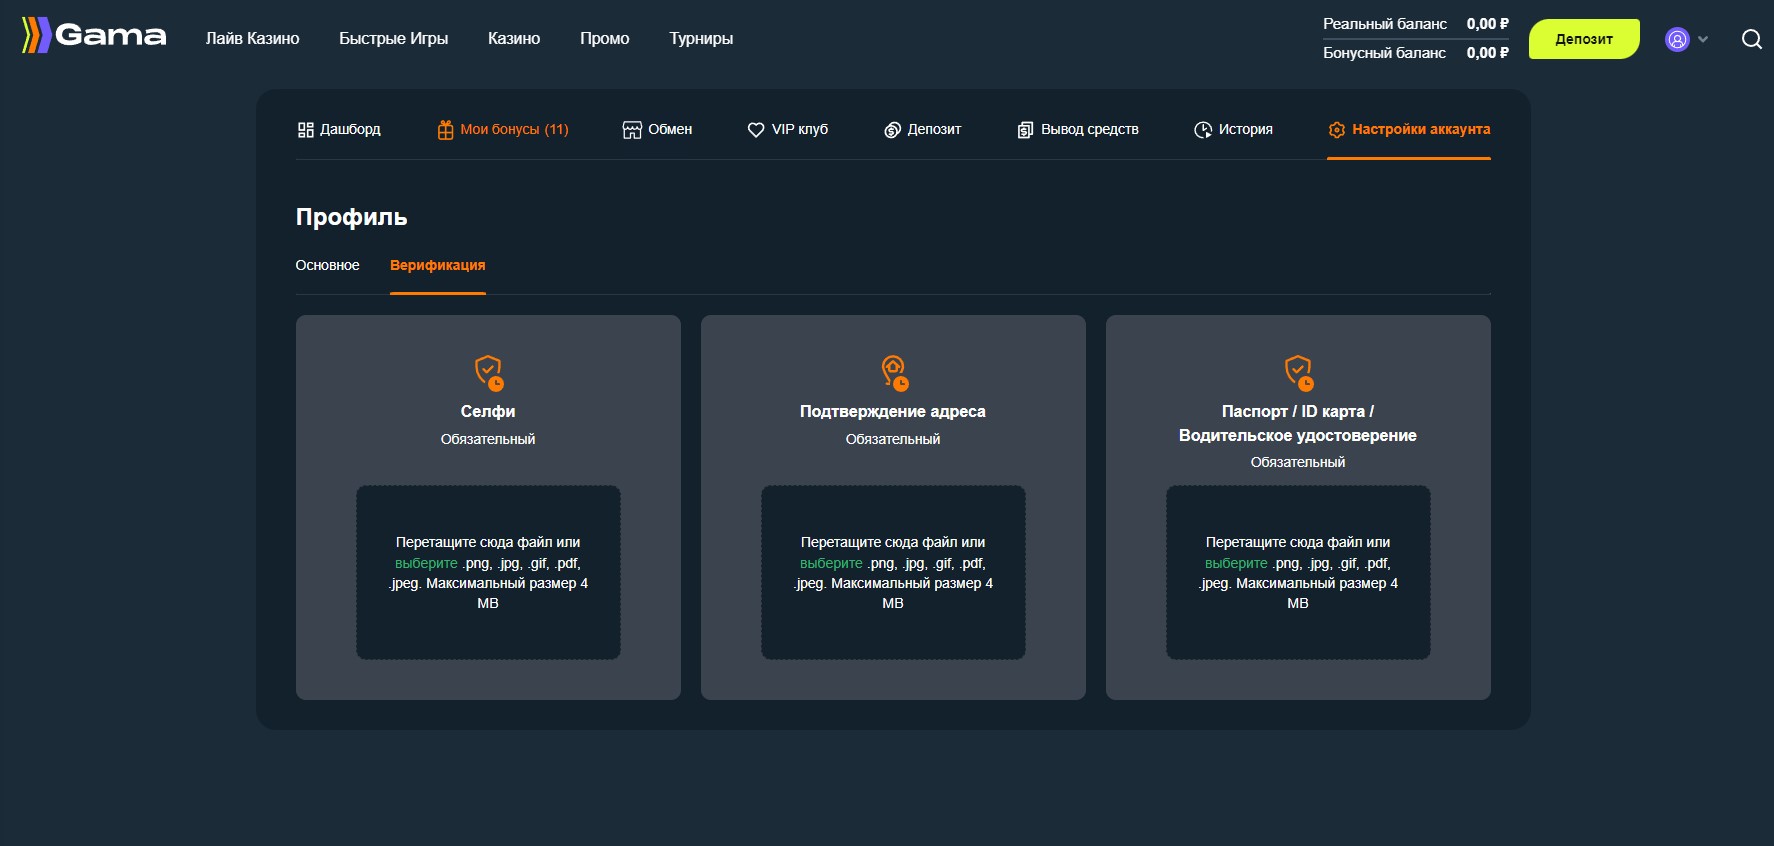Click выберите link in Селфи upload box
This screenshot has height=846, width=1774.
(426, 563)
